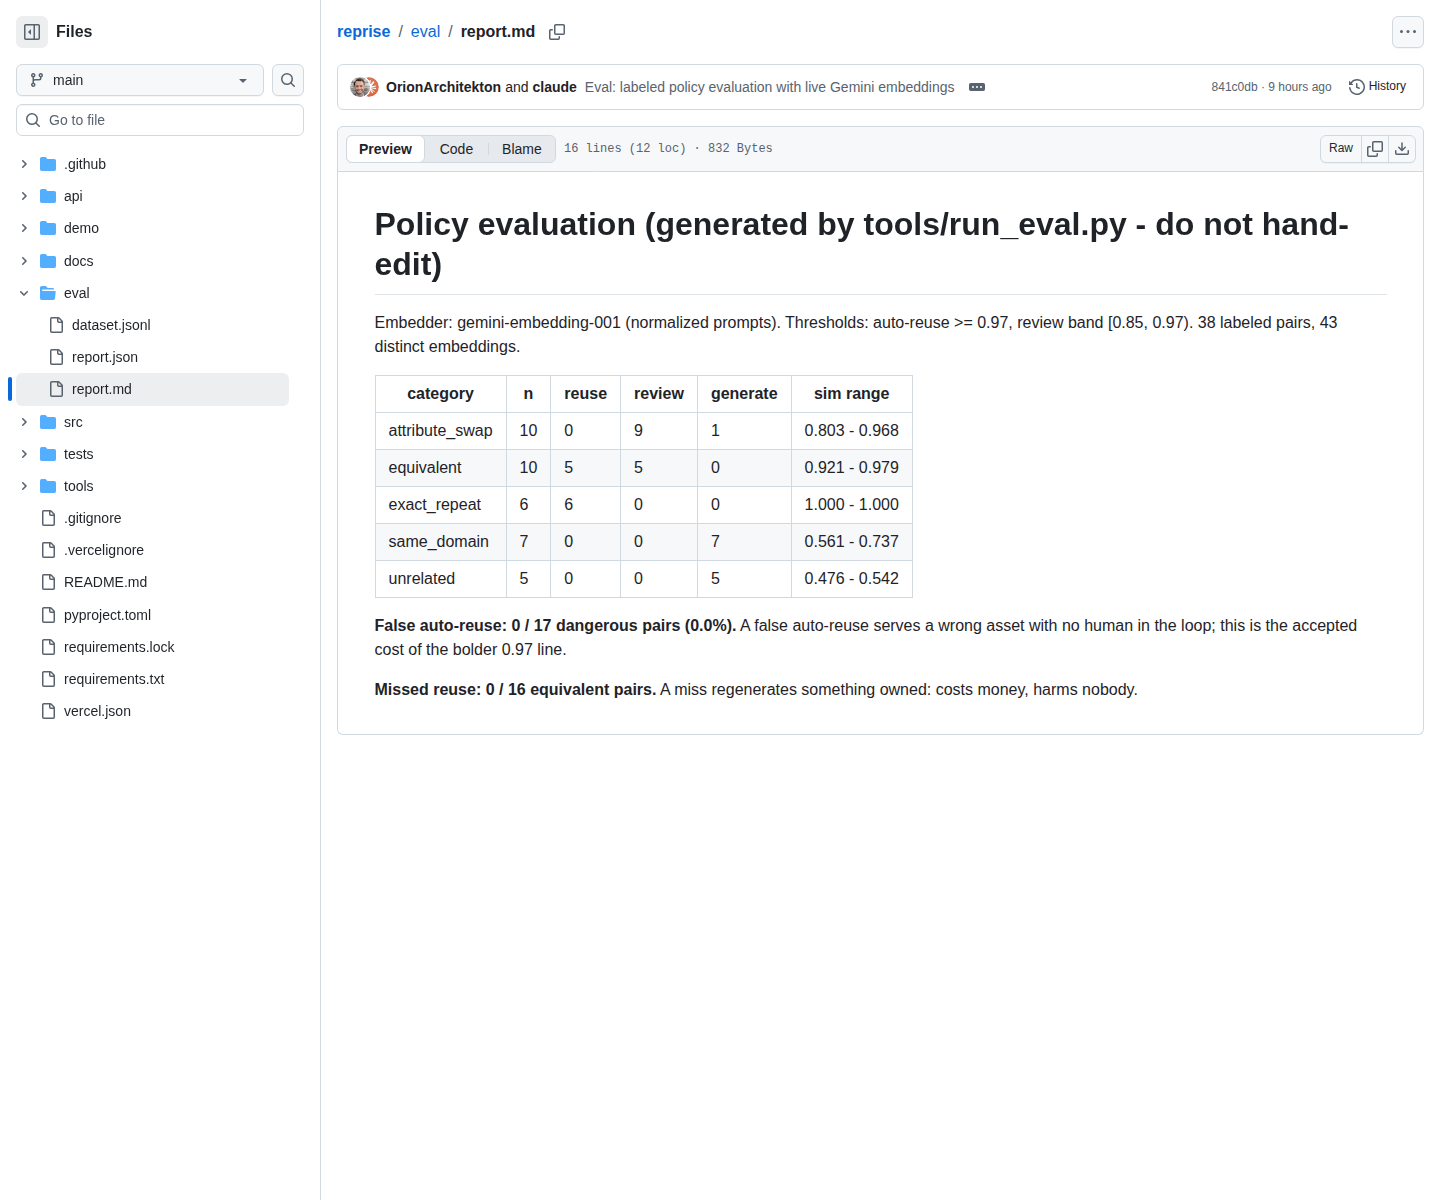Image resolution: width=1440 pixels, height=1200 pixels.
Task: Copy raw file contents icon
Action: [x=1375, y=149]
